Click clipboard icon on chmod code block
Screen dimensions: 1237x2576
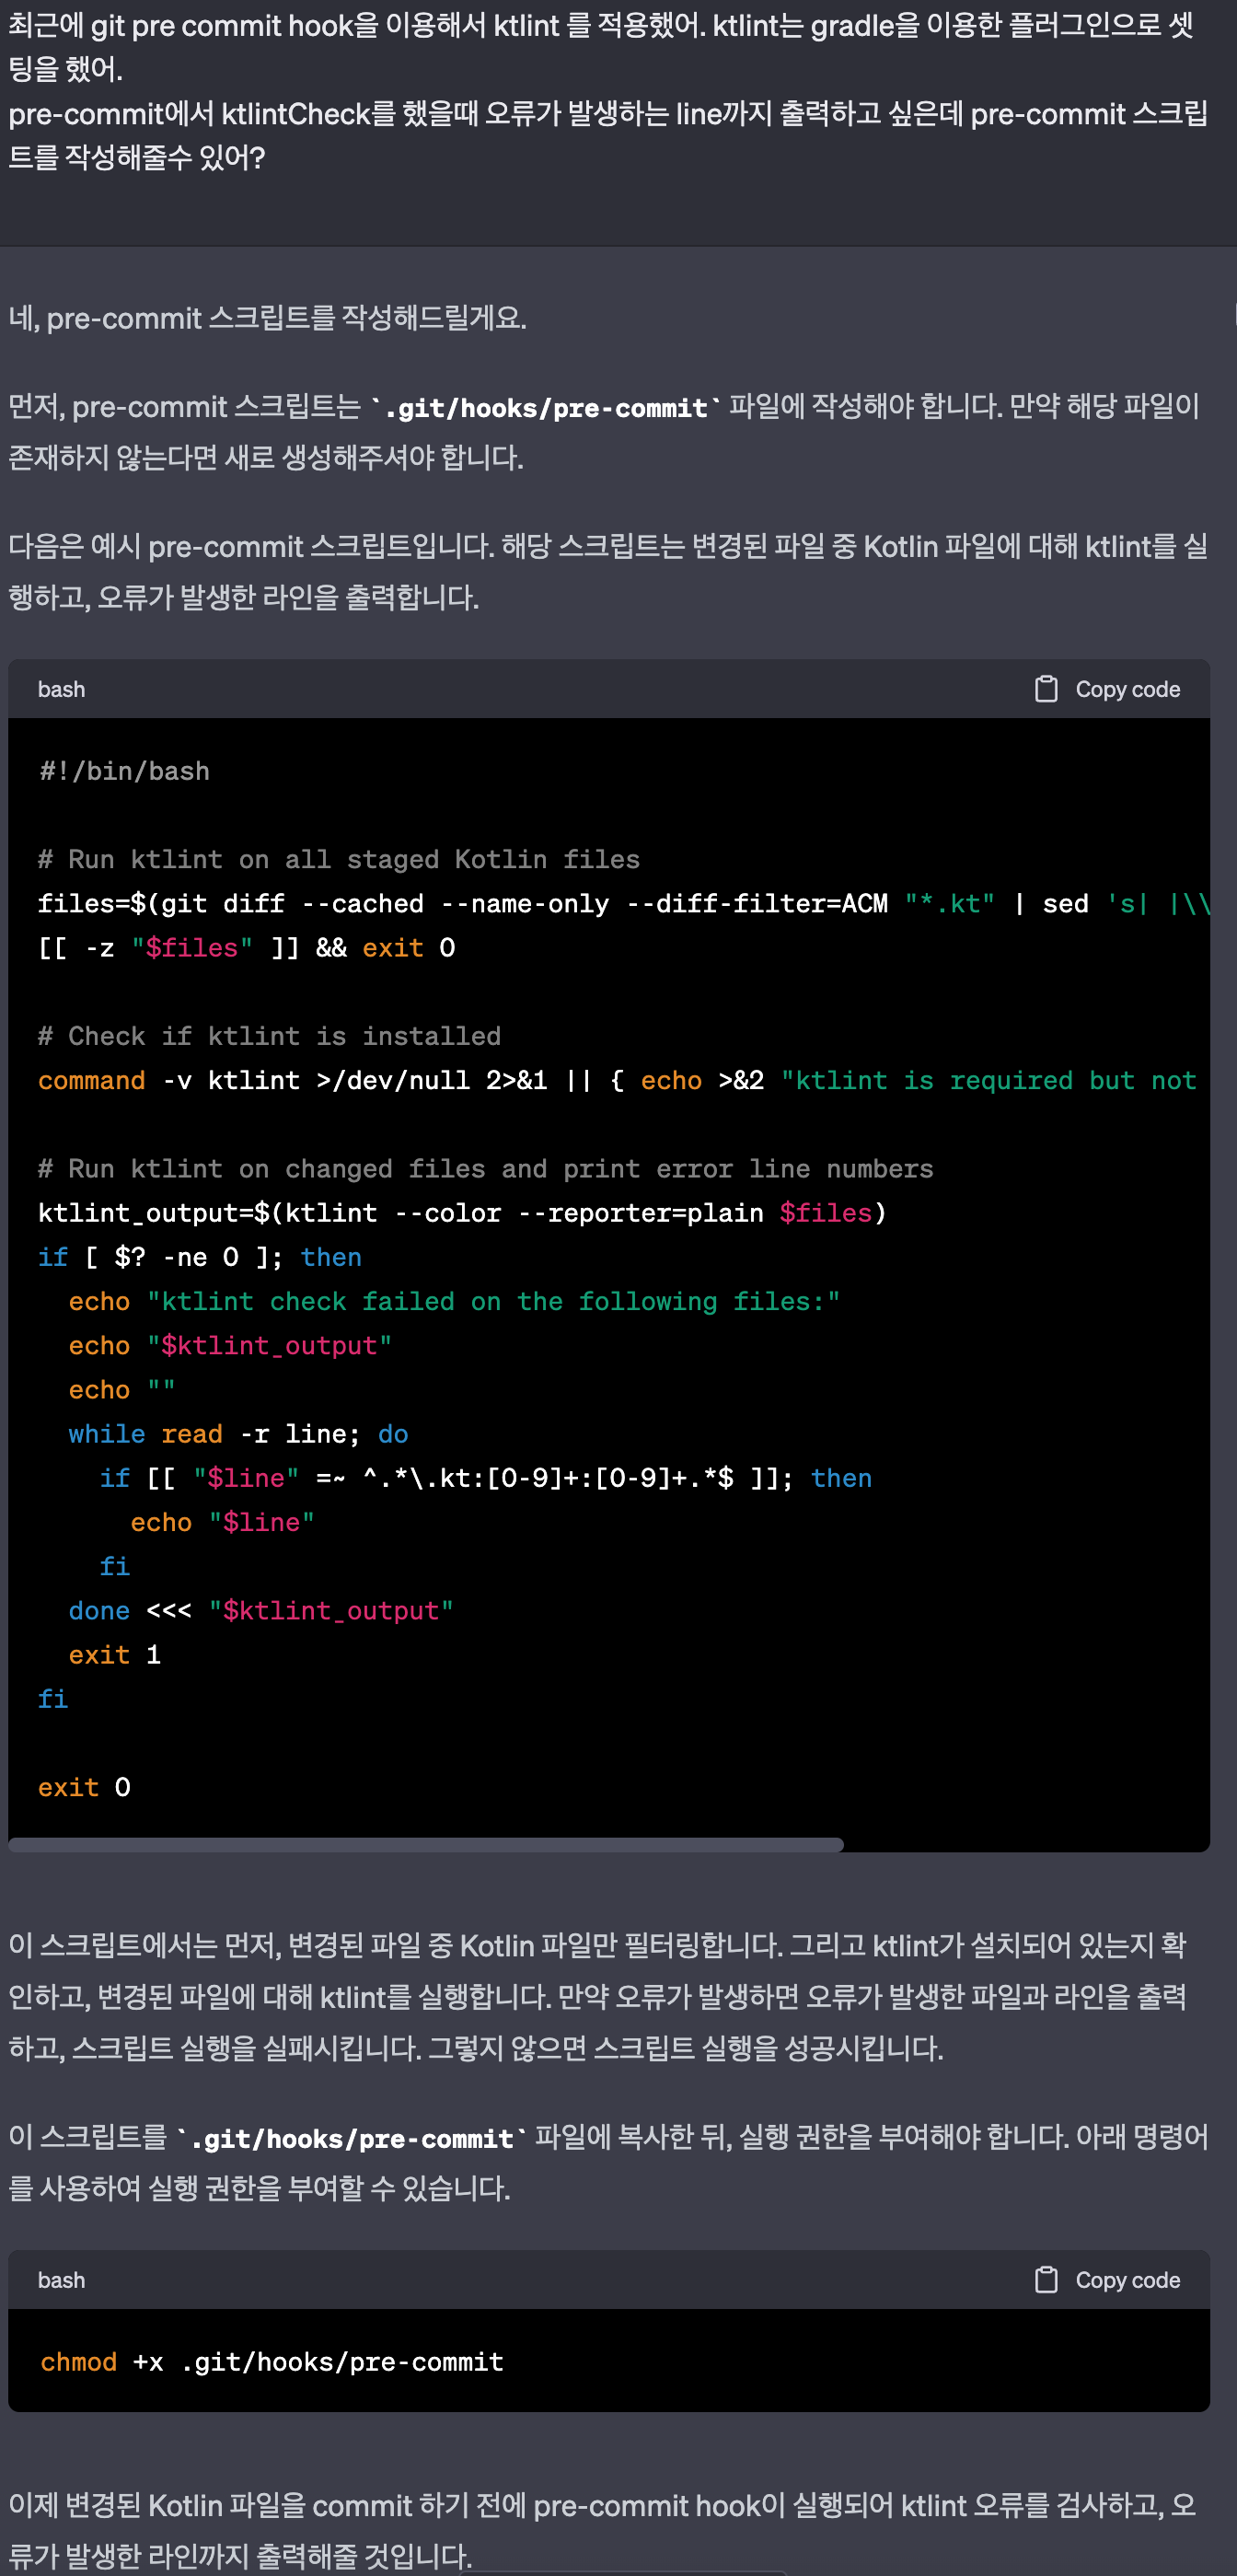[1045, 2280]
